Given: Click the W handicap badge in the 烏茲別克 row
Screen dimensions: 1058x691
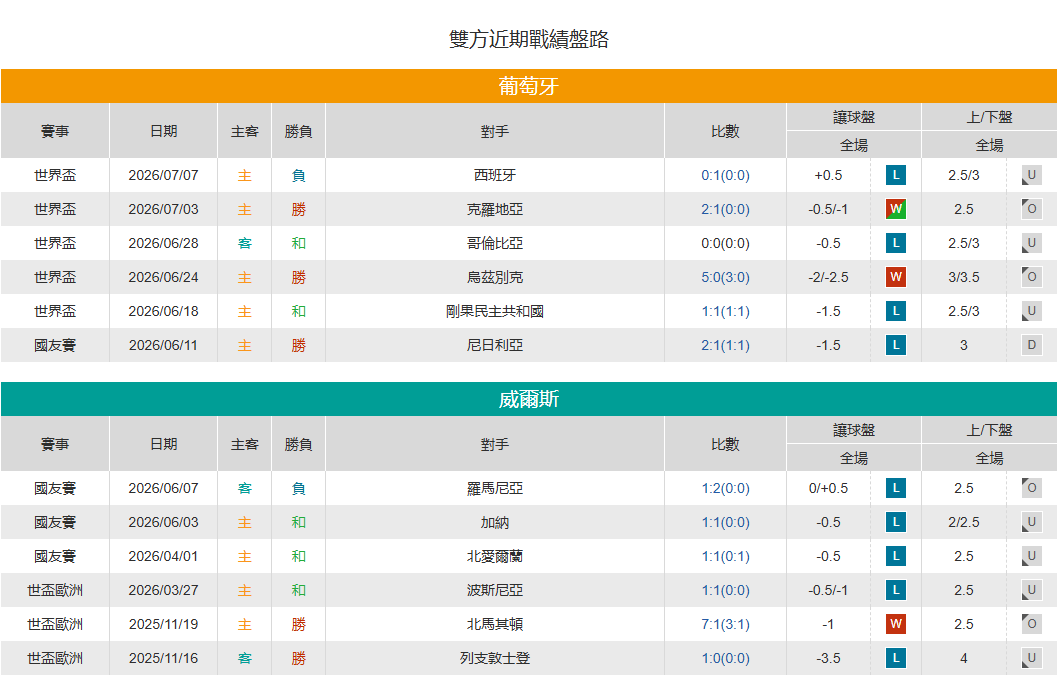Looking at the screenshot, I should coord(895,277).
